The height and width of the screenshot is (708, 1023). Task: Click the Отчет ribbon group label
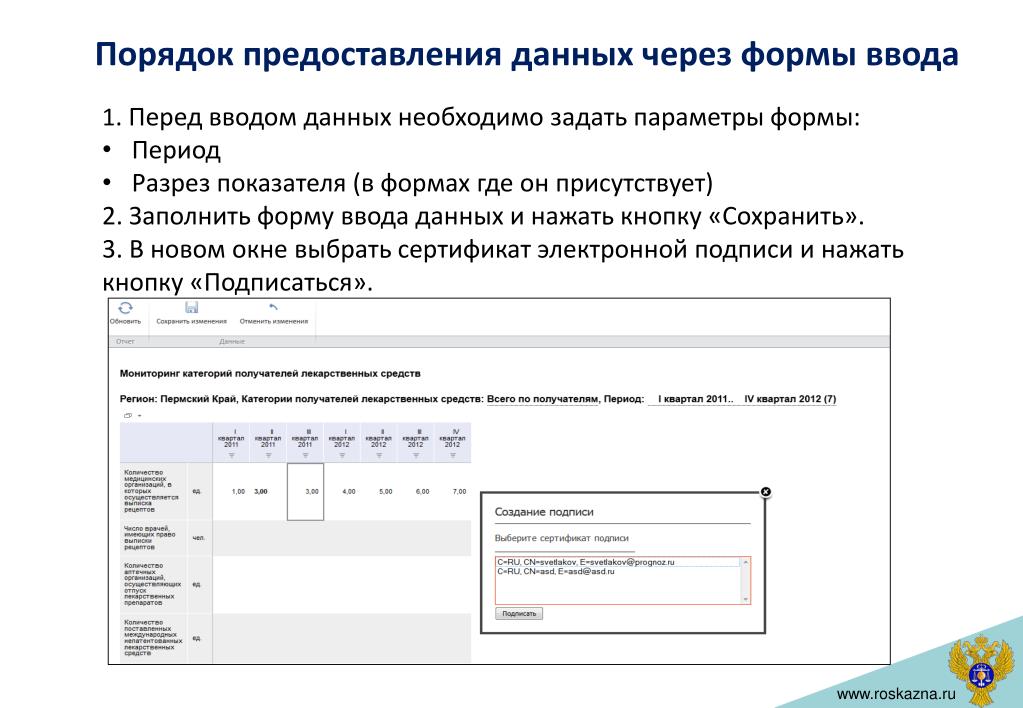[125, 341]
